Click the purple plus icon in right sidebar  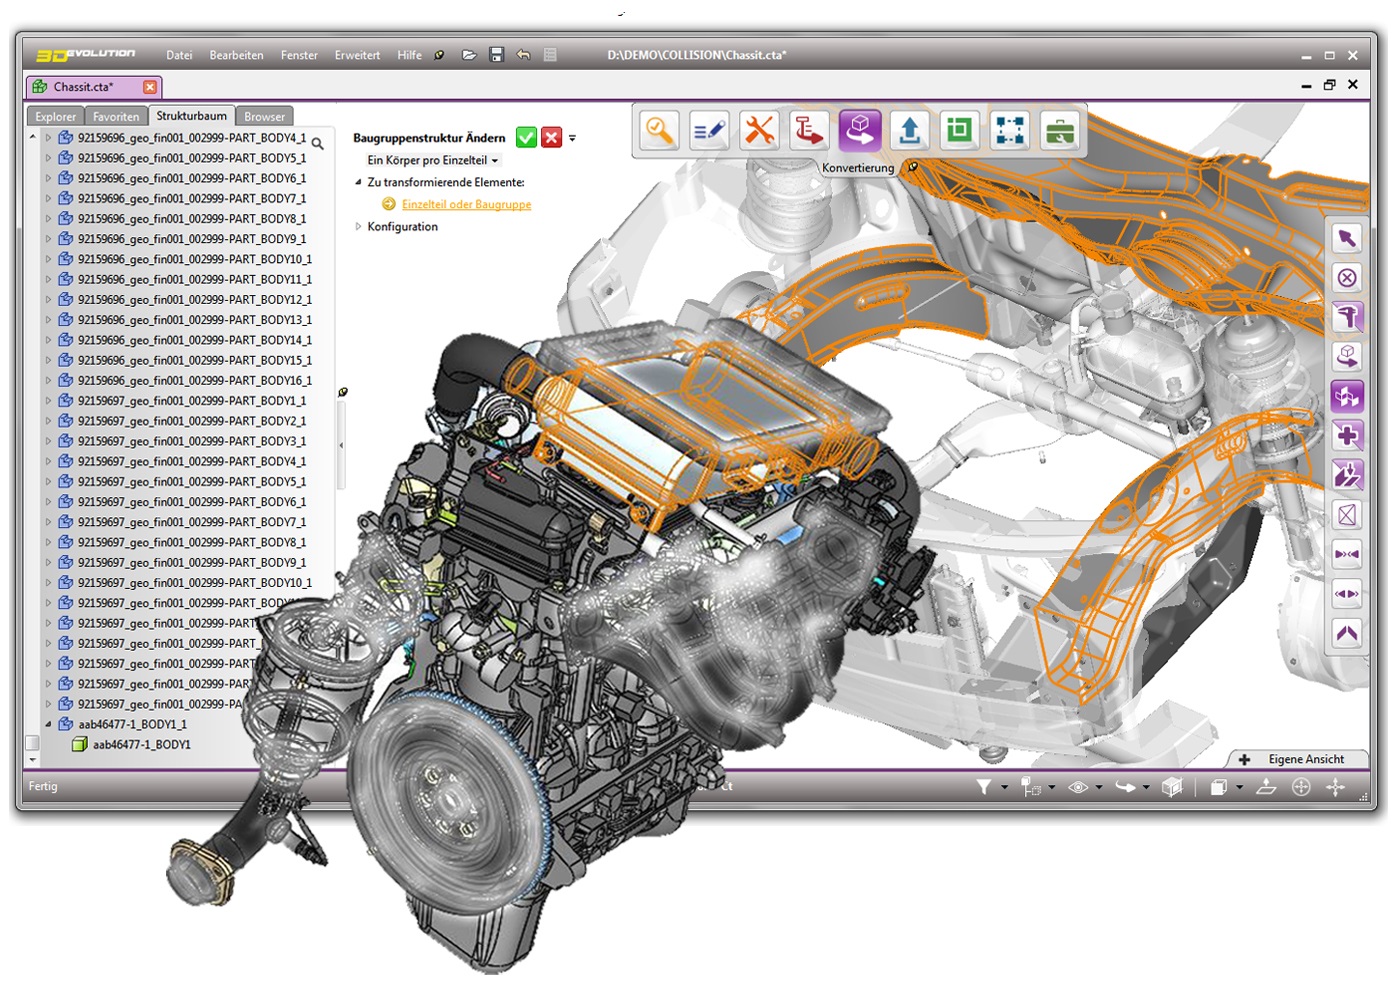pos(1347,436)
